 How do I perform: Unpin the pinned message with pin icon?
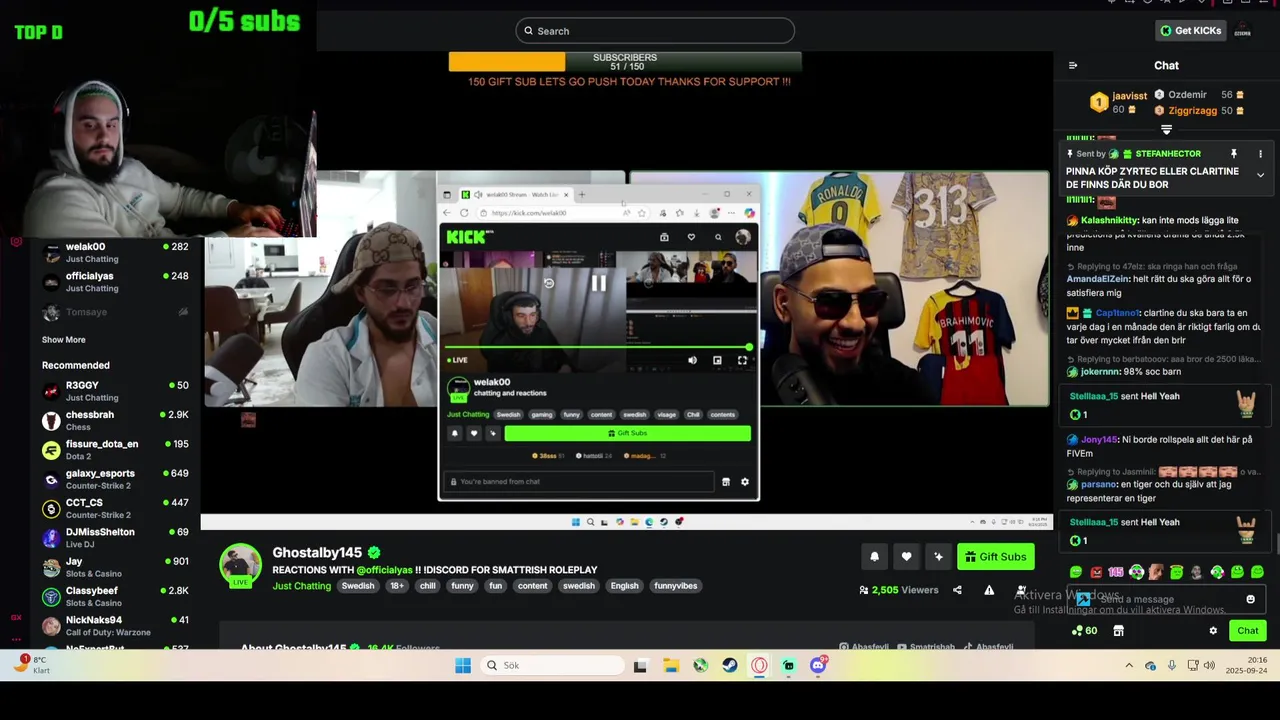1233,154
